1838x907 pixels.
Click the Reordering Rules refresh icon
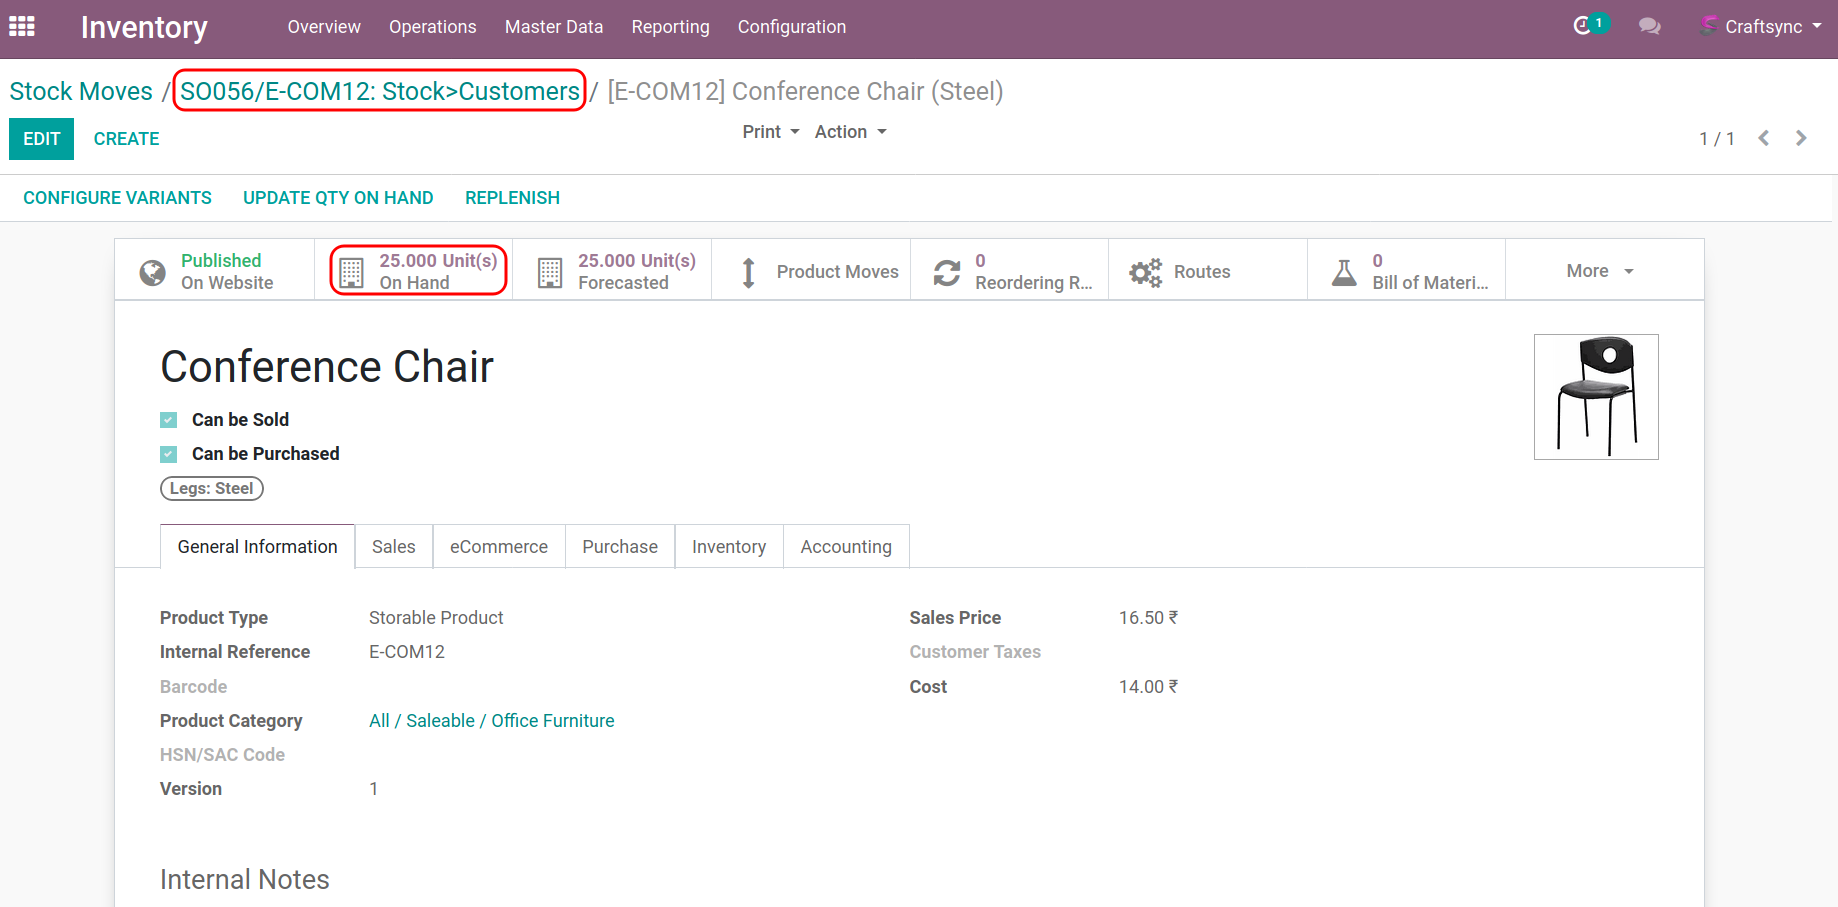tap(947, 272)
